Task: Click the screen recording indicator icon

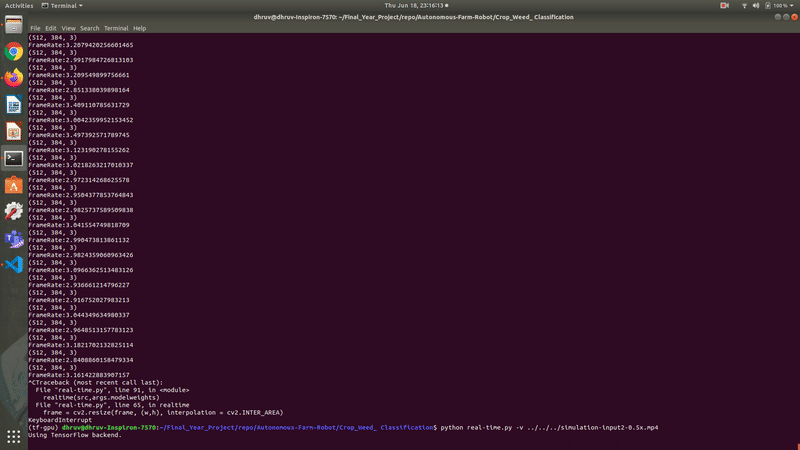Action: pos(724,6)
